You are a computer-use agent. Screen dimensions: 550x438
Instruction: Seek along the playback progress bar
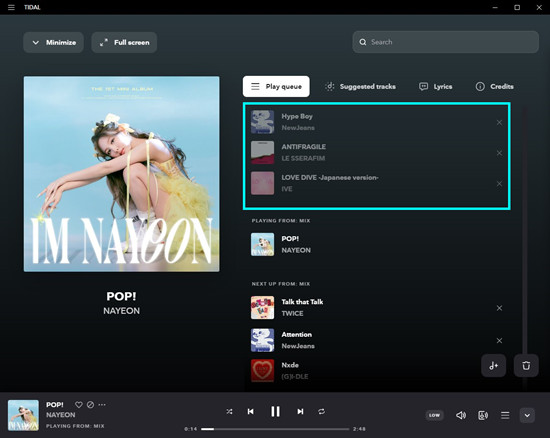coord(275,429)
